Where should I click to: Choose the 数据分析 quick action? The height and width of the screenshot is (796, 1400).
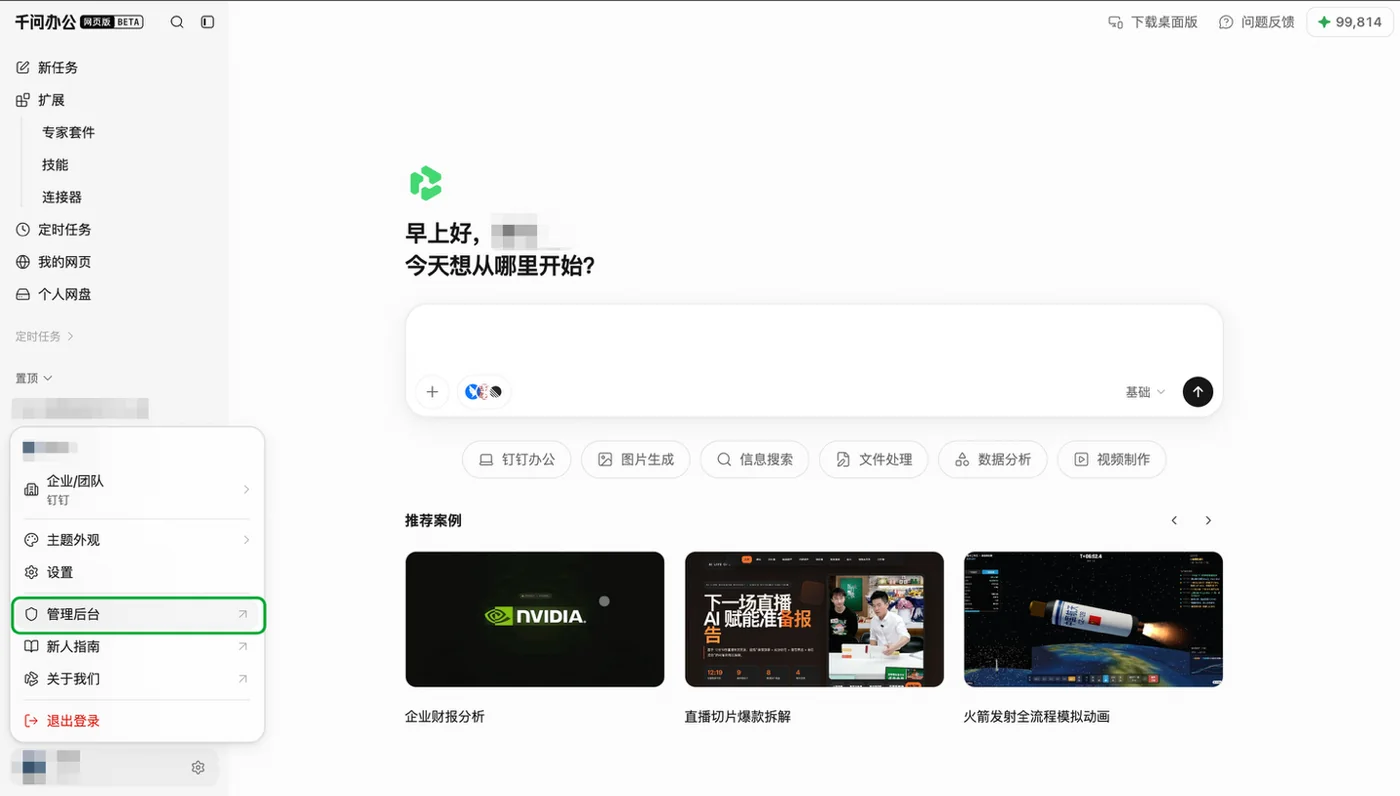(993, 460)
